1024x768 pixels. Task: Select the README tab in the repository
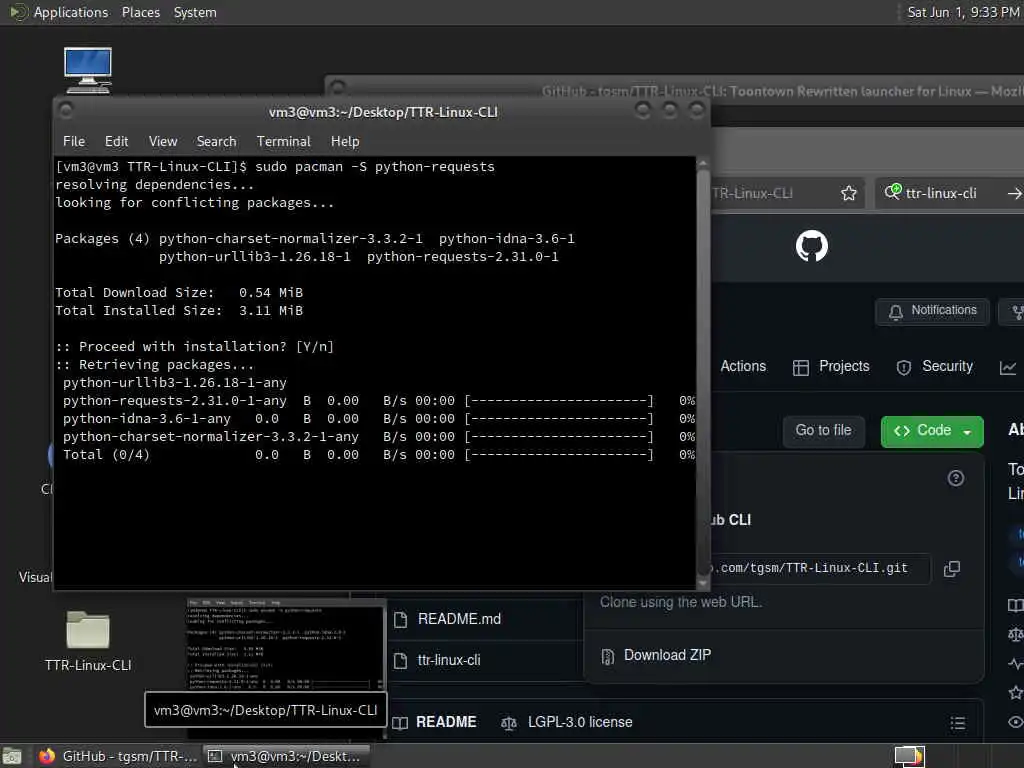(435, 722)
